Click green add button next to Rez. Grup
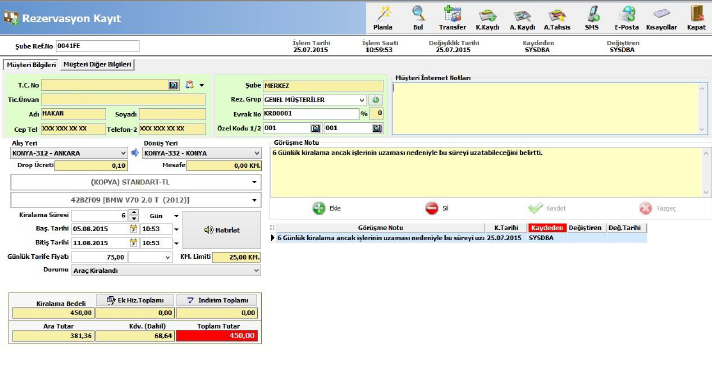This screenshot has width=712, height=370. coord(376,100)
